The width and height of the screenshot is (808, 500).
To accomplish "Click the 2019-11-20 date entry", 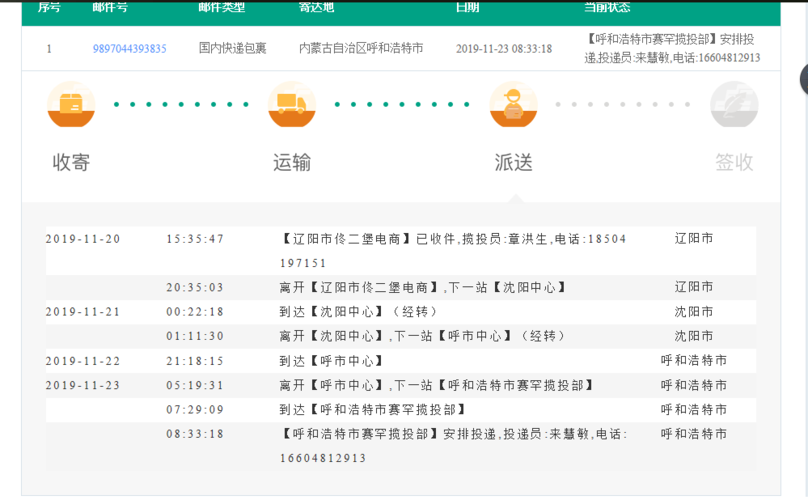I will (x=83, y=239).
